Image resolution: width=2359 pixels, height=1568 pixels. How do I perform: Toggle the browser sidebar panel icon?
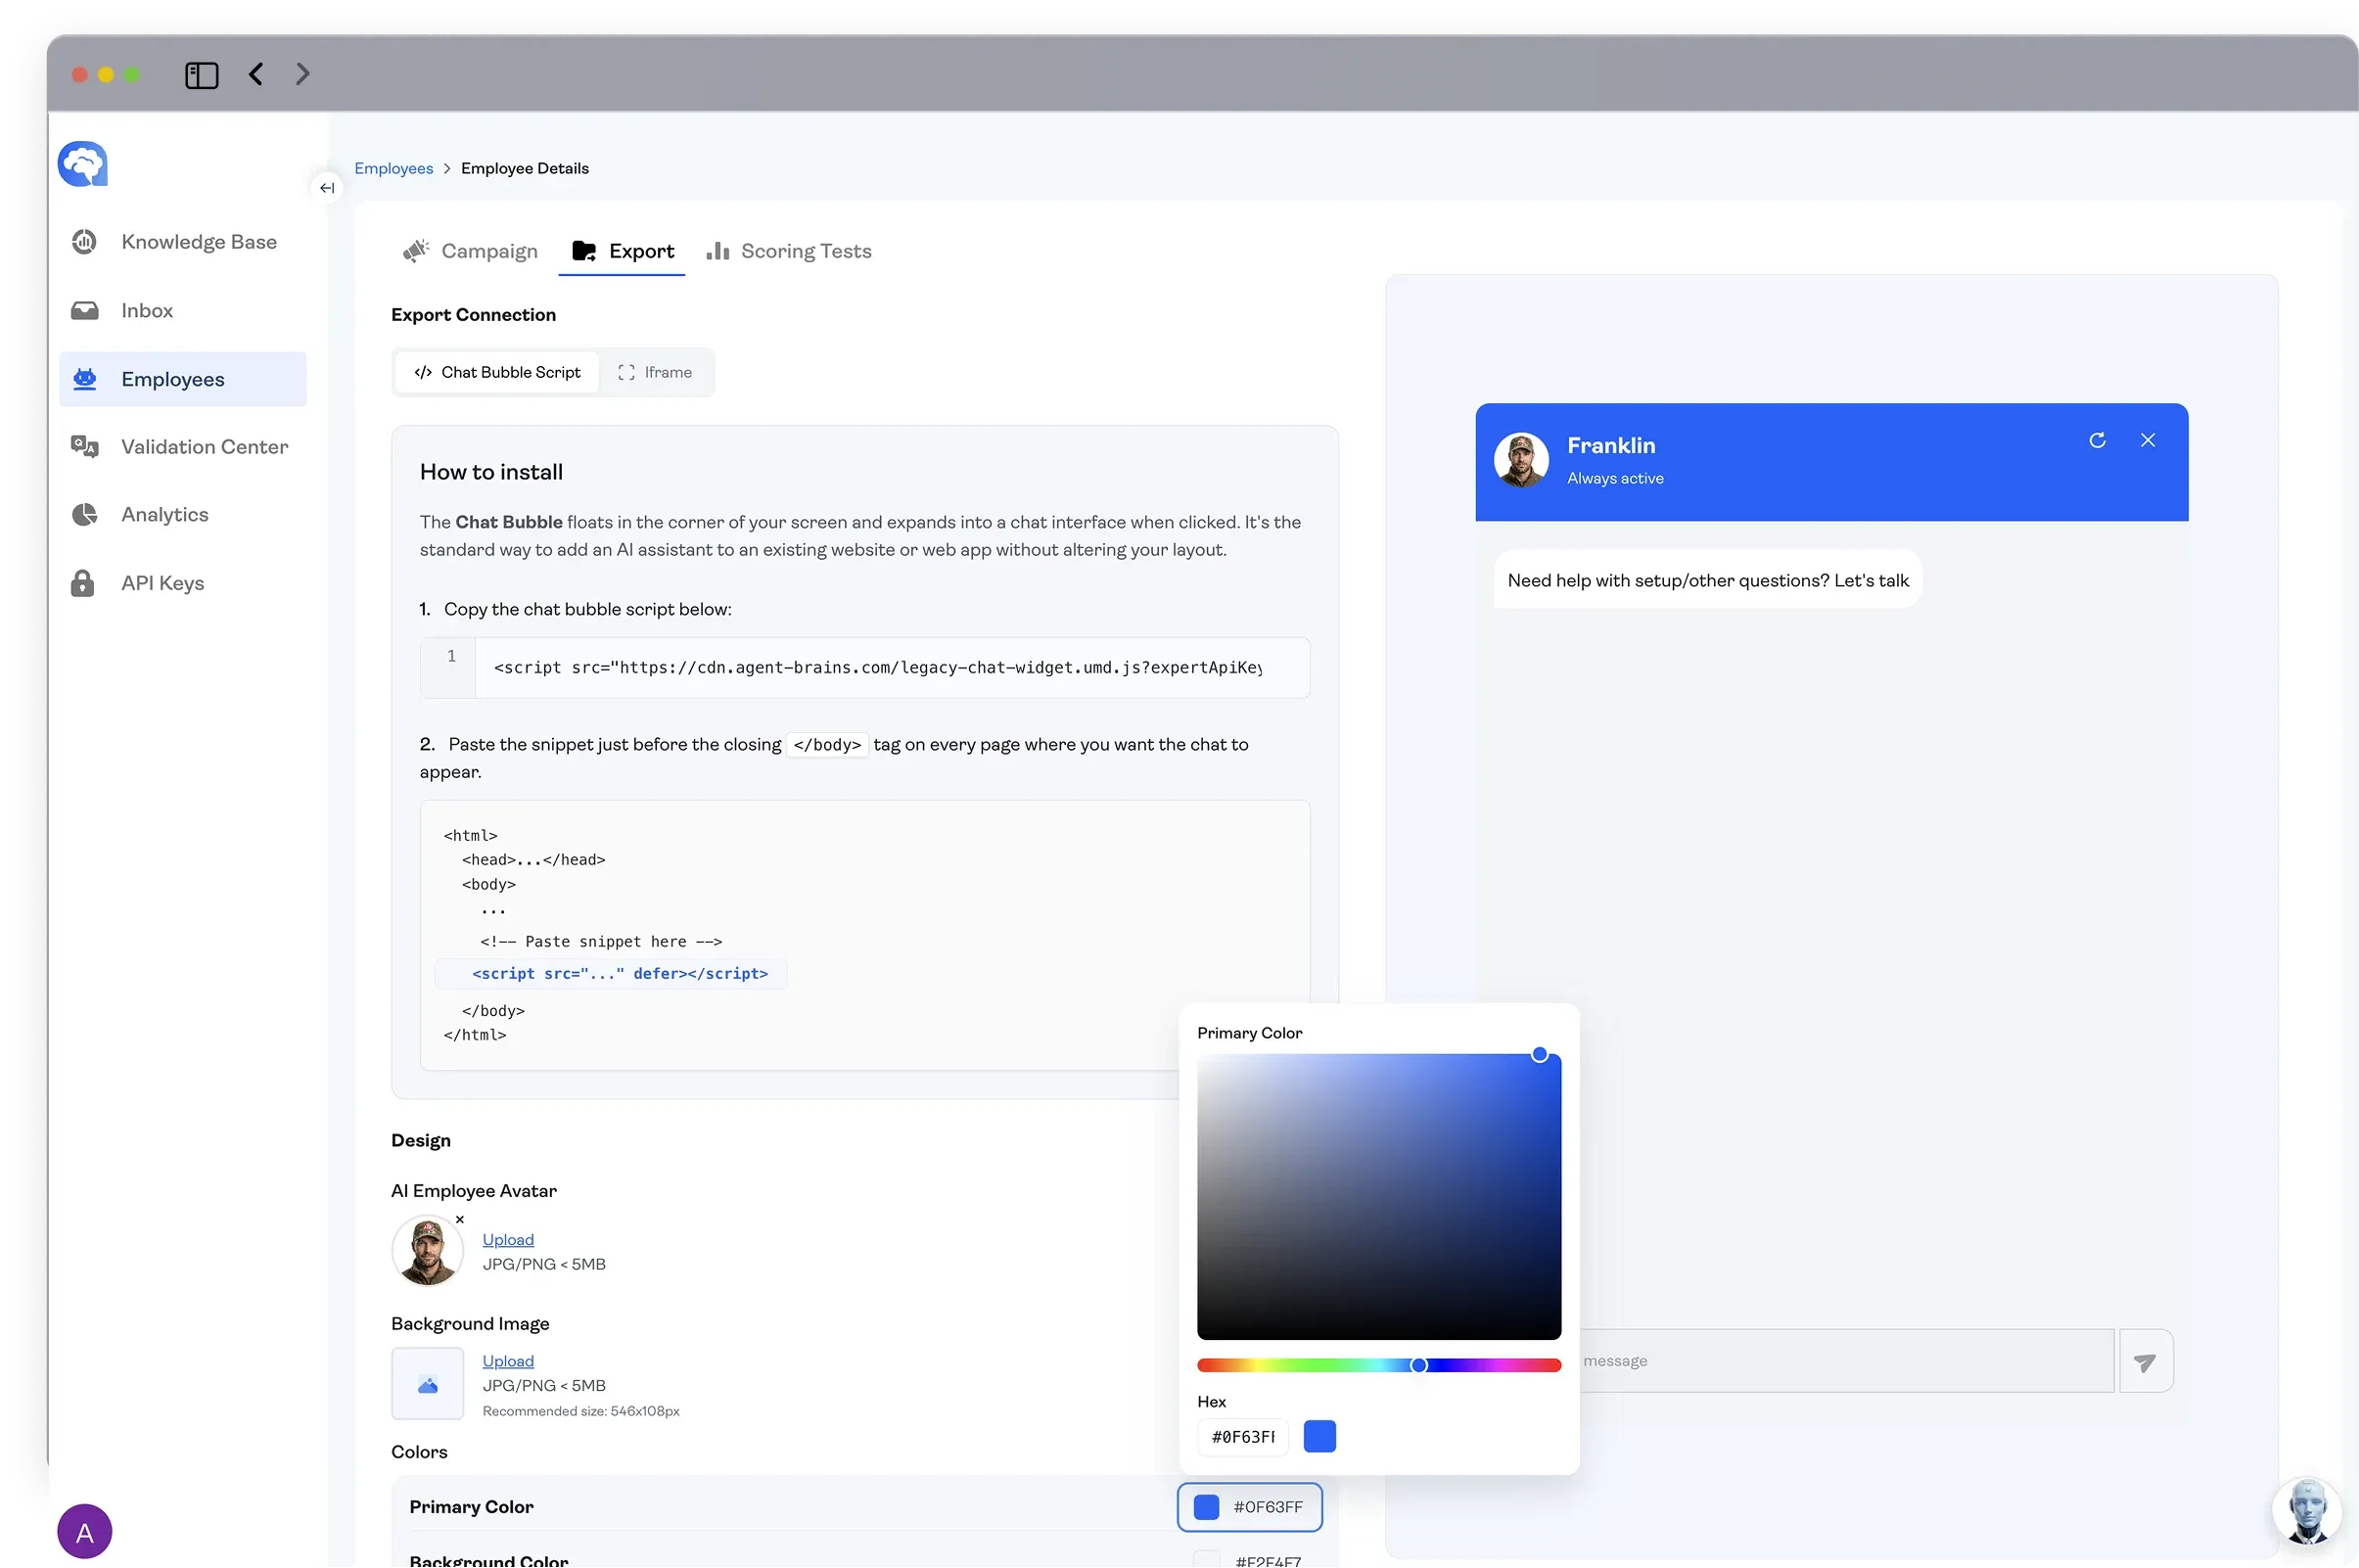[x=202, y=75]
